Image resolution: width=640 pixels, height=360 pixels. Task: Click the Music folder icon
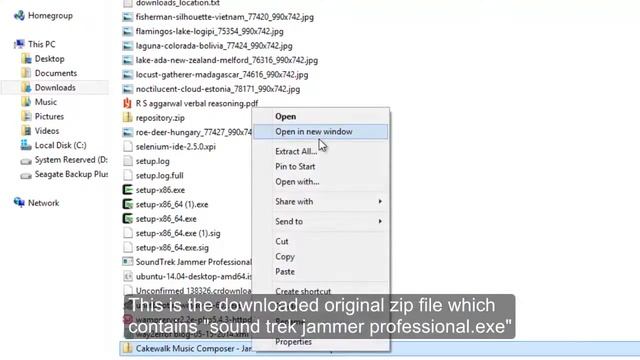tap(26, 102)
